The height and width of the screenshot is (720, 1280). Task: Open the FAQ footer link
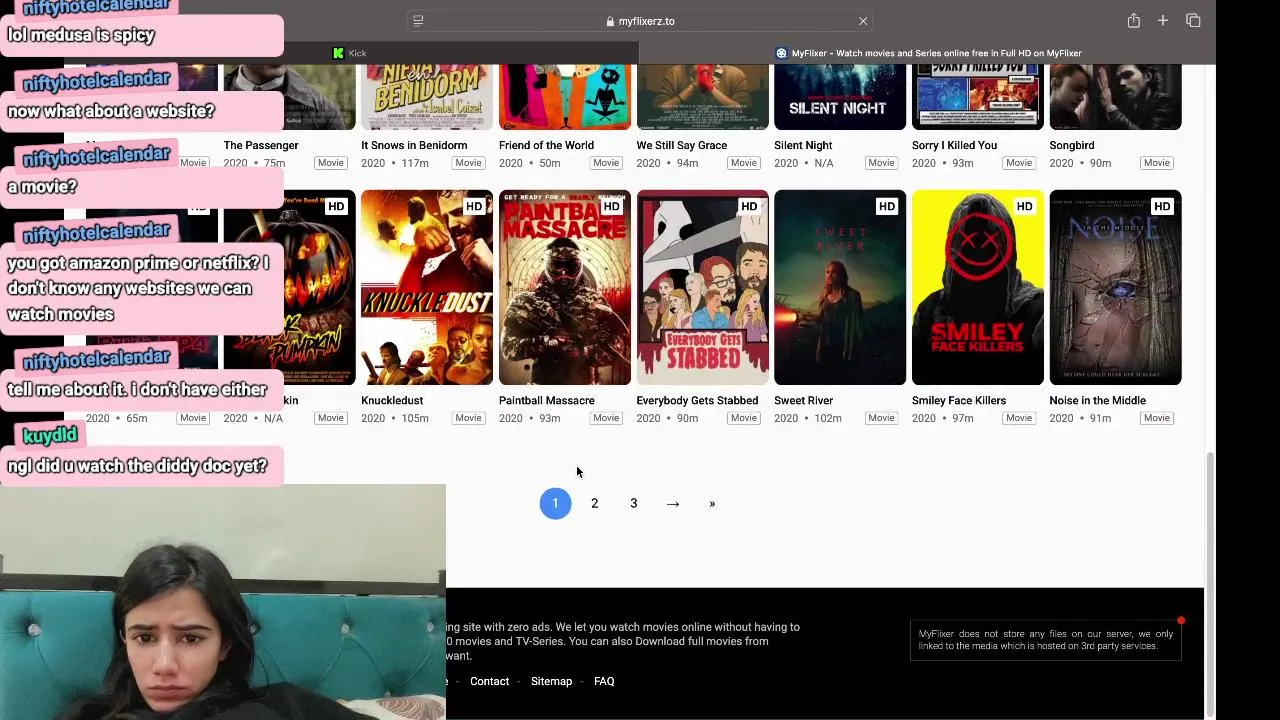pyautogui.click(x=604, y=681)
